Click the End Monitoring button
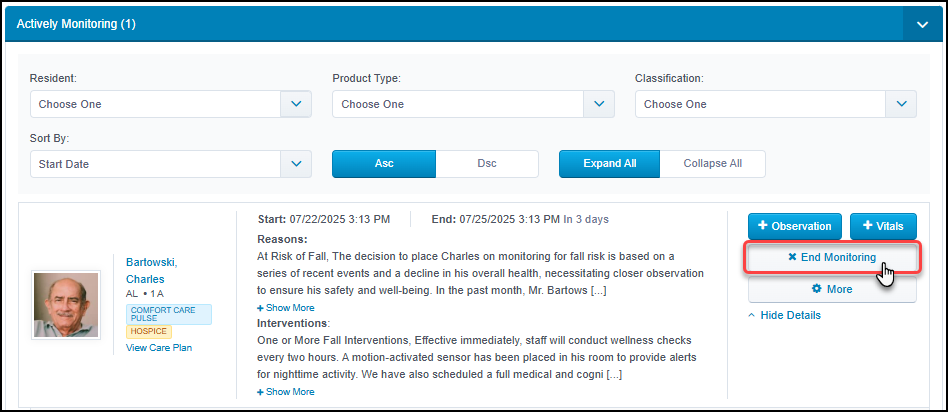This screenshot has width=948, height=412. point(832,258)
